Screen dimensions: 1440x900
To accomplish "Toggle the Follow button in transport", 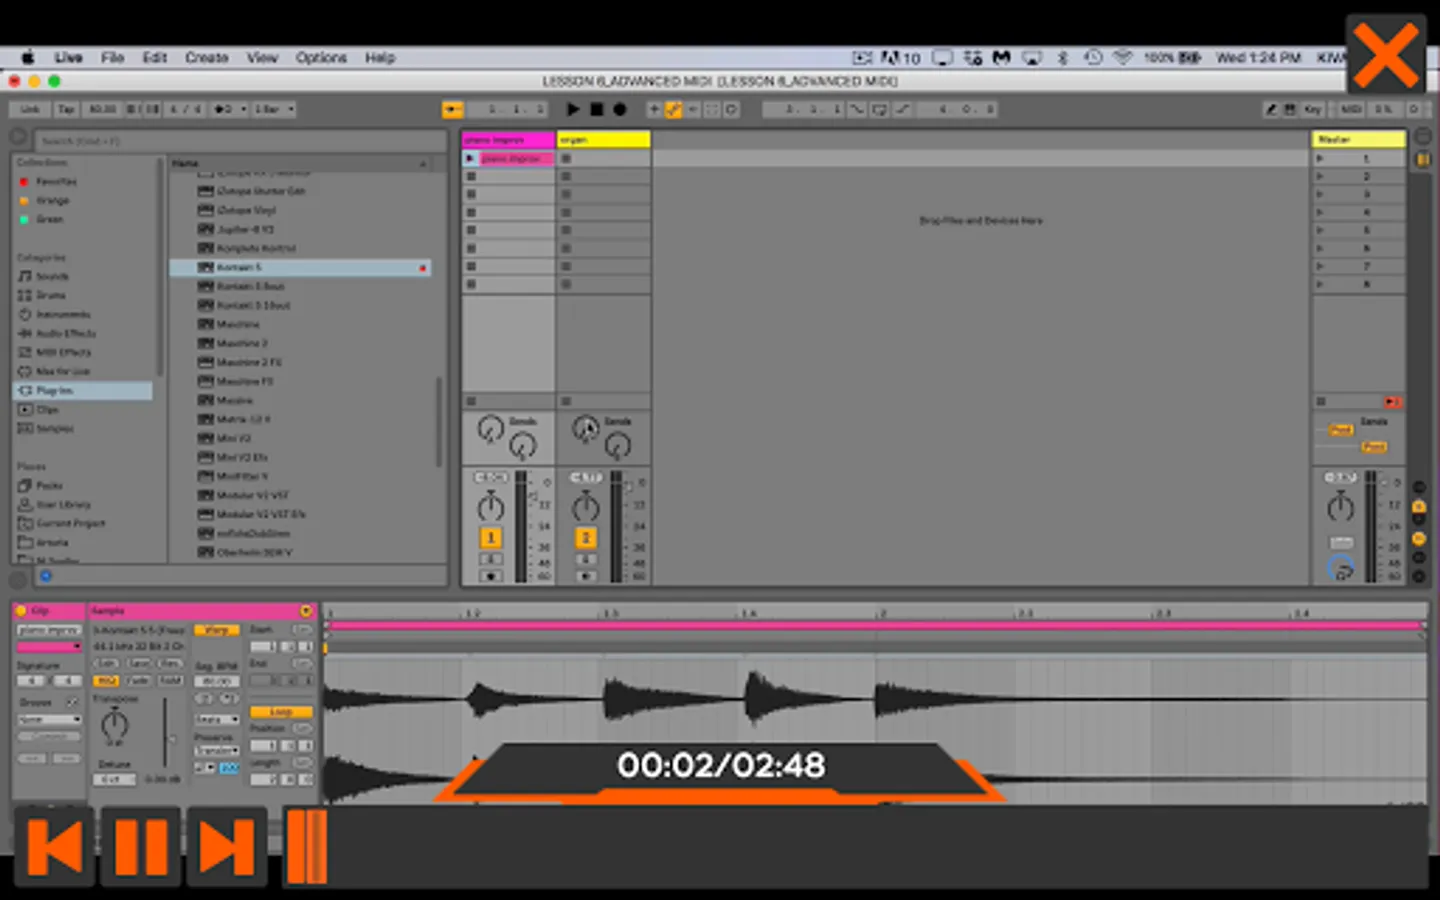I will pyautogui.click(x=452, y=109).
